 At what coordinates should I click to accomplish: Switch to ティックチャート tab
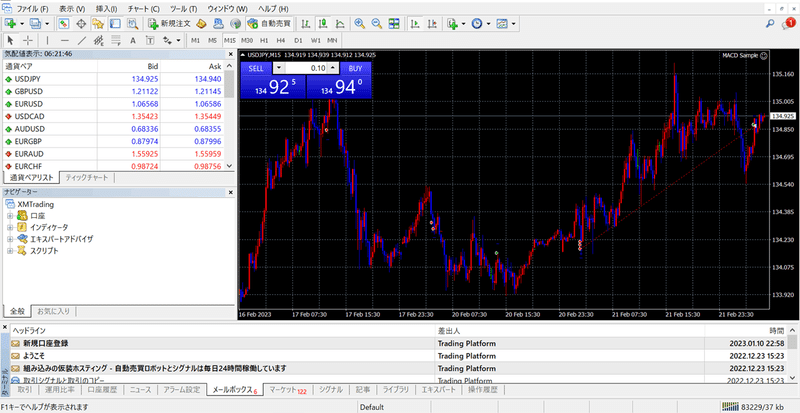(87, 178)
